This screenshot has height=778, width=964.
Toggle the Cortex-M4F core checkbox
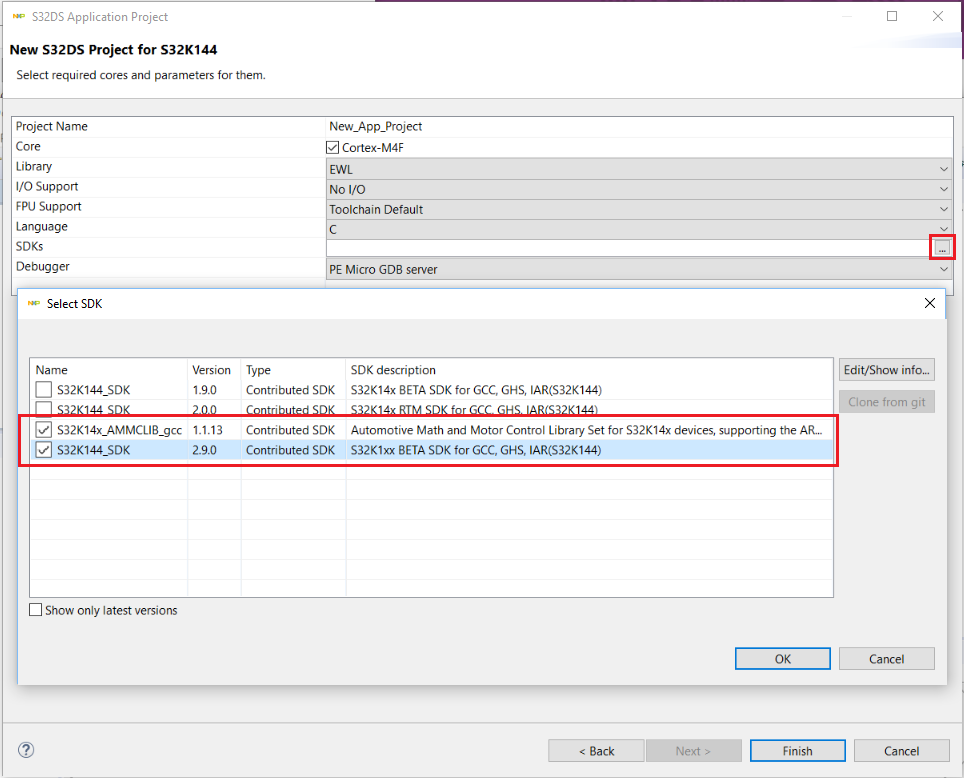point(333,148)
